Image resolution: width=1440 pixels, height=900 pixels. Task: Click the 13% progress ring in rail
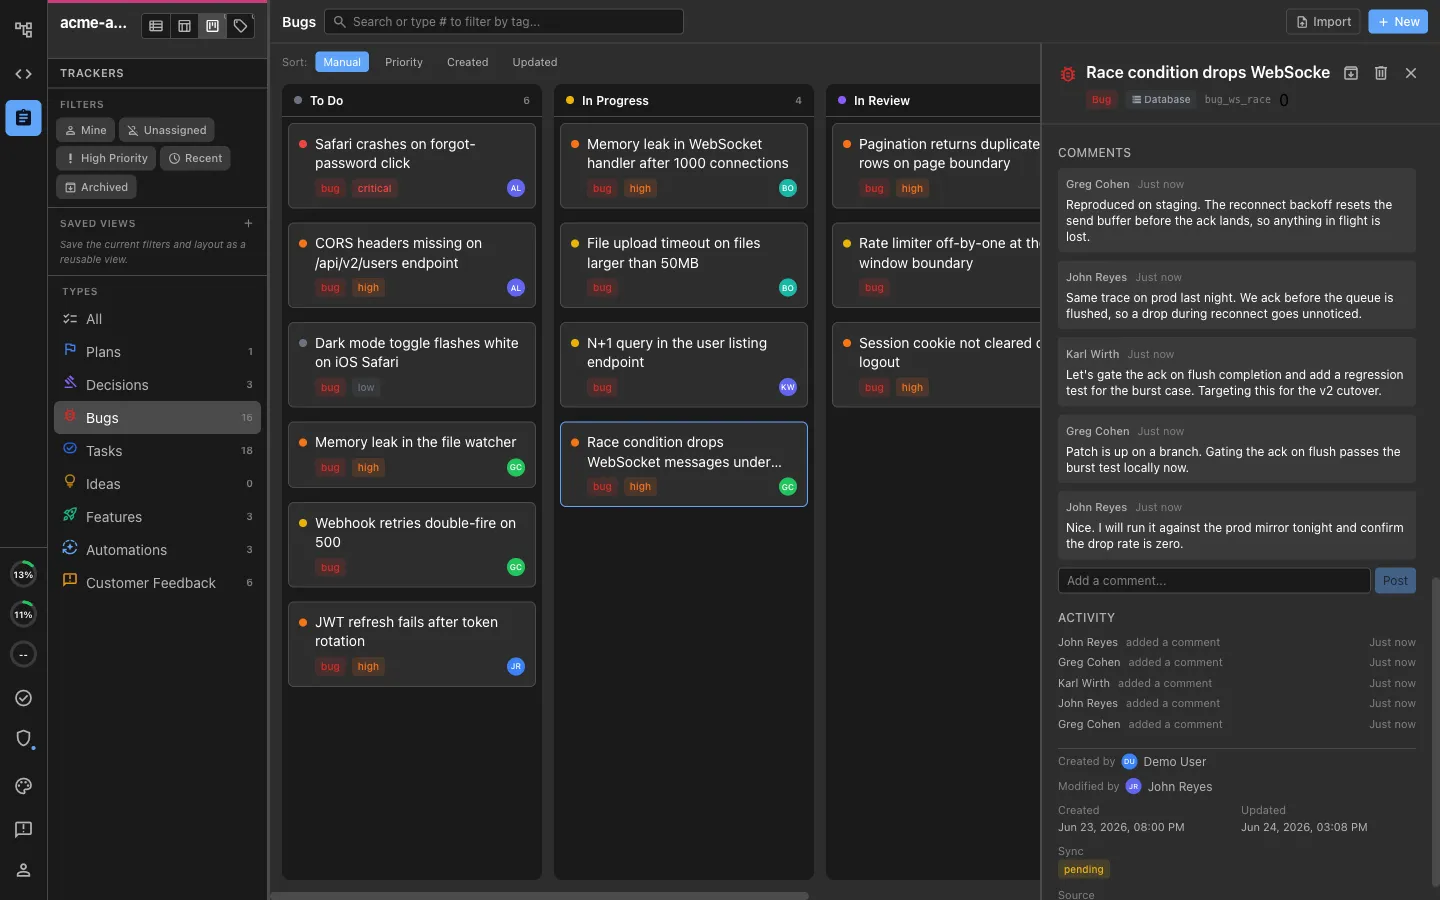23,575
